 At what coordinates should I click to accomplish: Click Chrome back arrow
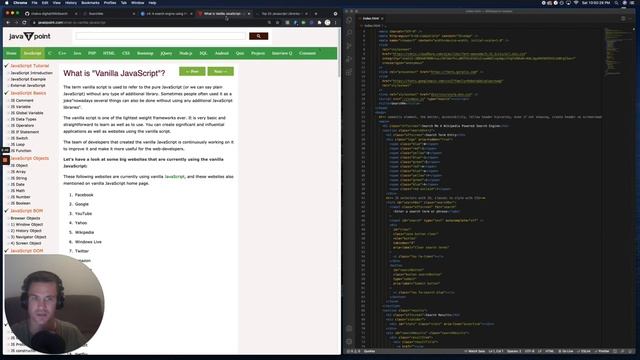8,22
